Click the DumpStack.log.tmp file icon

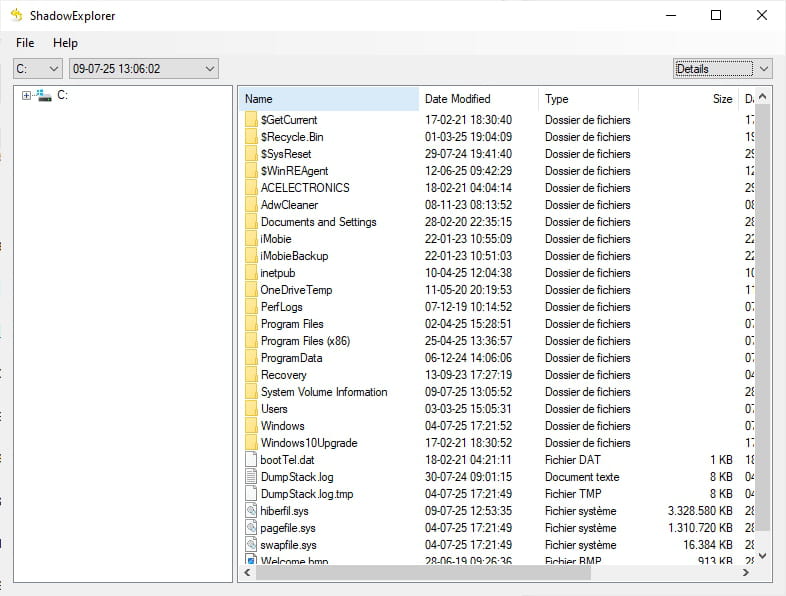(251, 494)
